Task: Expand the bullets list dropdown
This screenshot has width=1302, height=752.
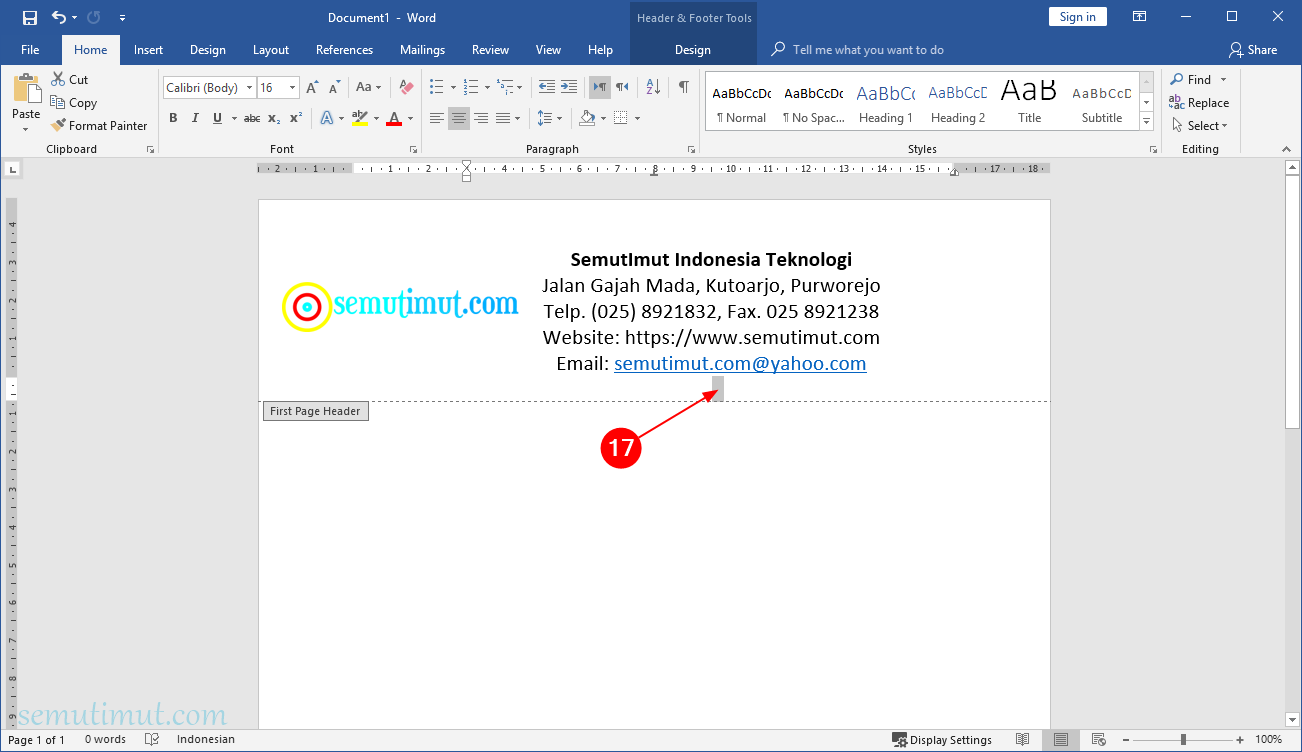Action: [x=453, y=87]
